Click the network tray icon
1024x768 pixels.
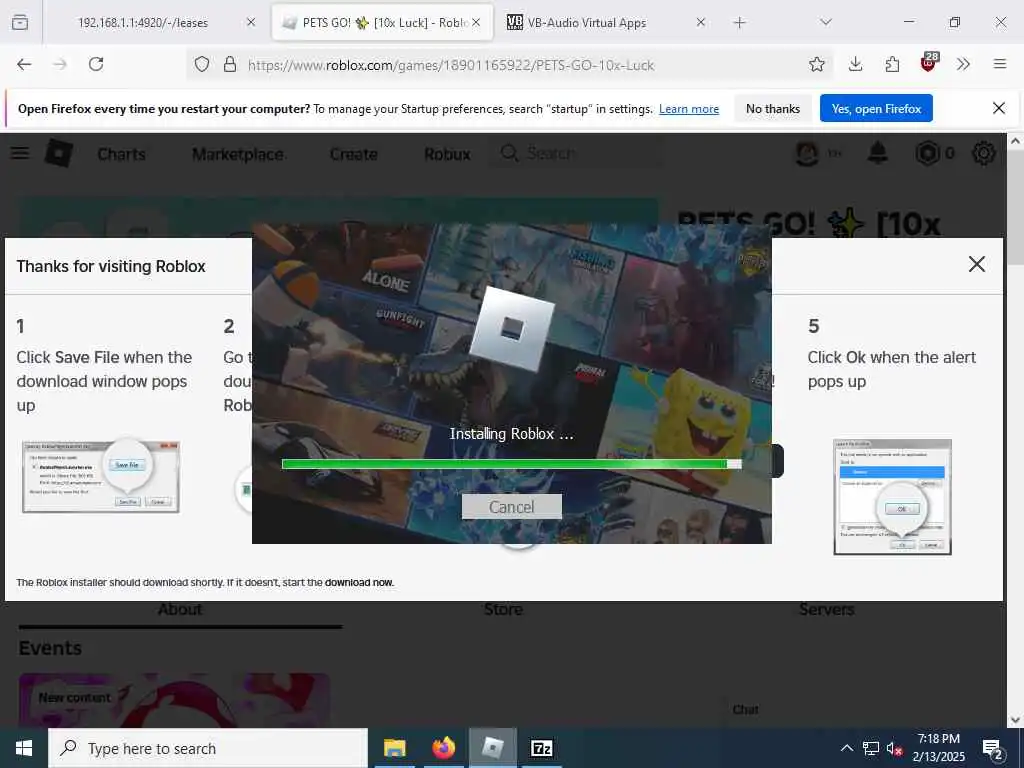871,749
